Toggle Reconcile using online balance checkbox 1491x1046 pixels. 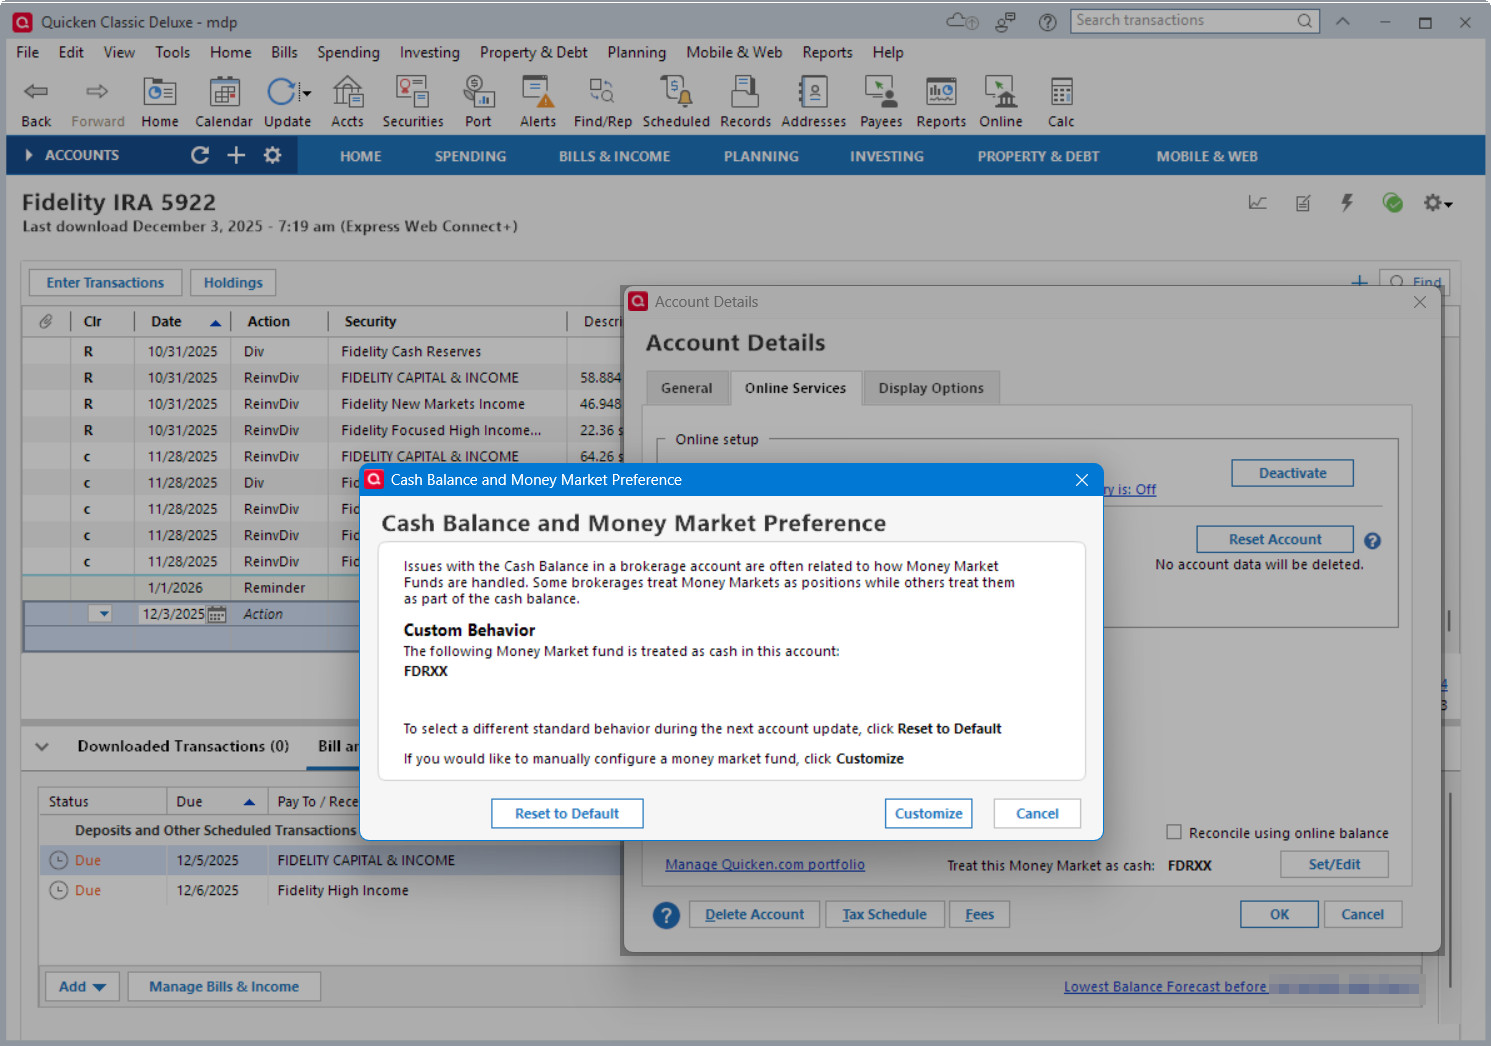pos(1174,832)
